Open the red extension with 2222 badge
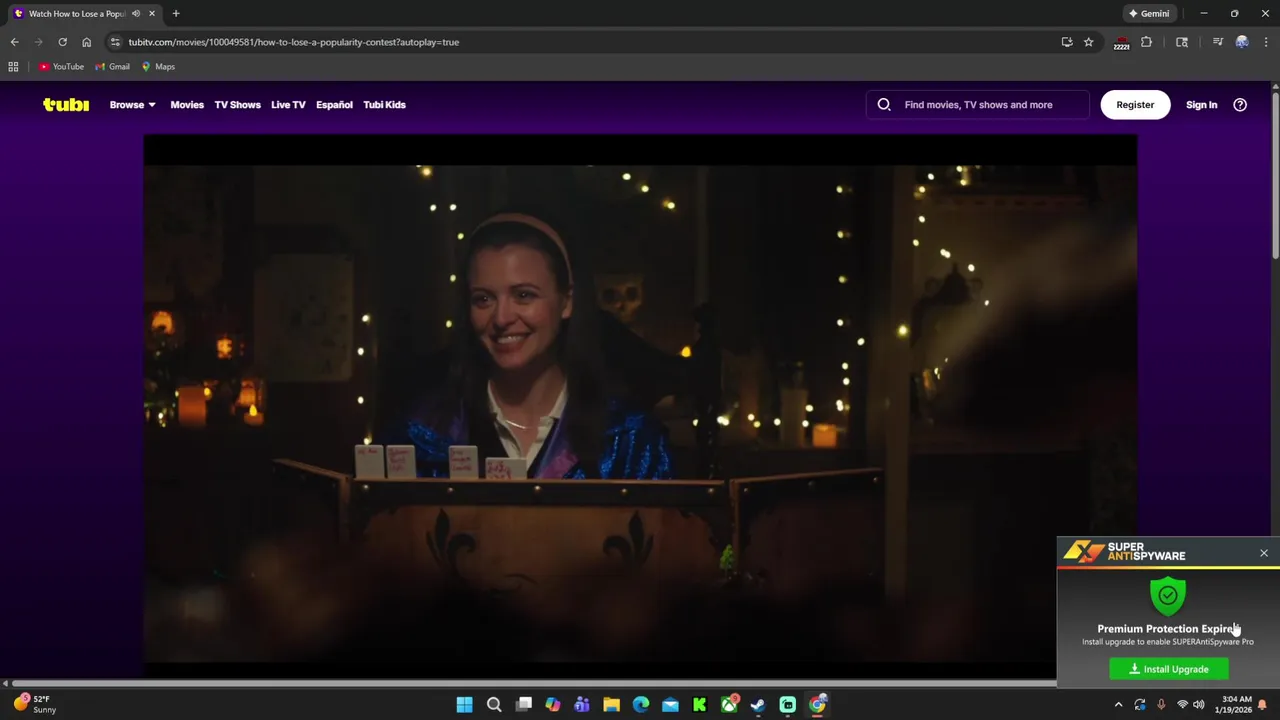This screenshot has height=720, width=1280. 1121,42
